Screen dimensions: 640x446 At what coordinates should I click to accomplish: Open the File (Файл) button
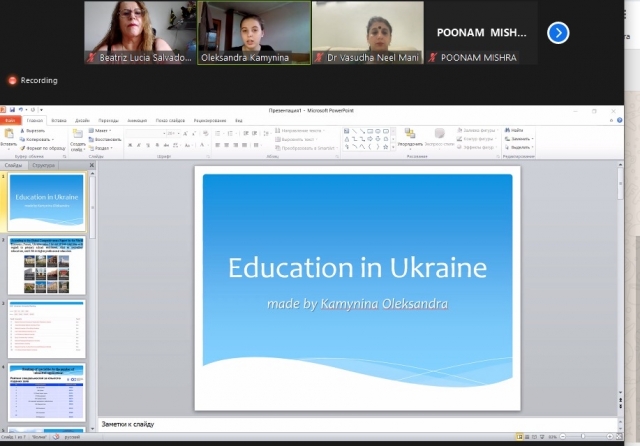tap(11, 121)
